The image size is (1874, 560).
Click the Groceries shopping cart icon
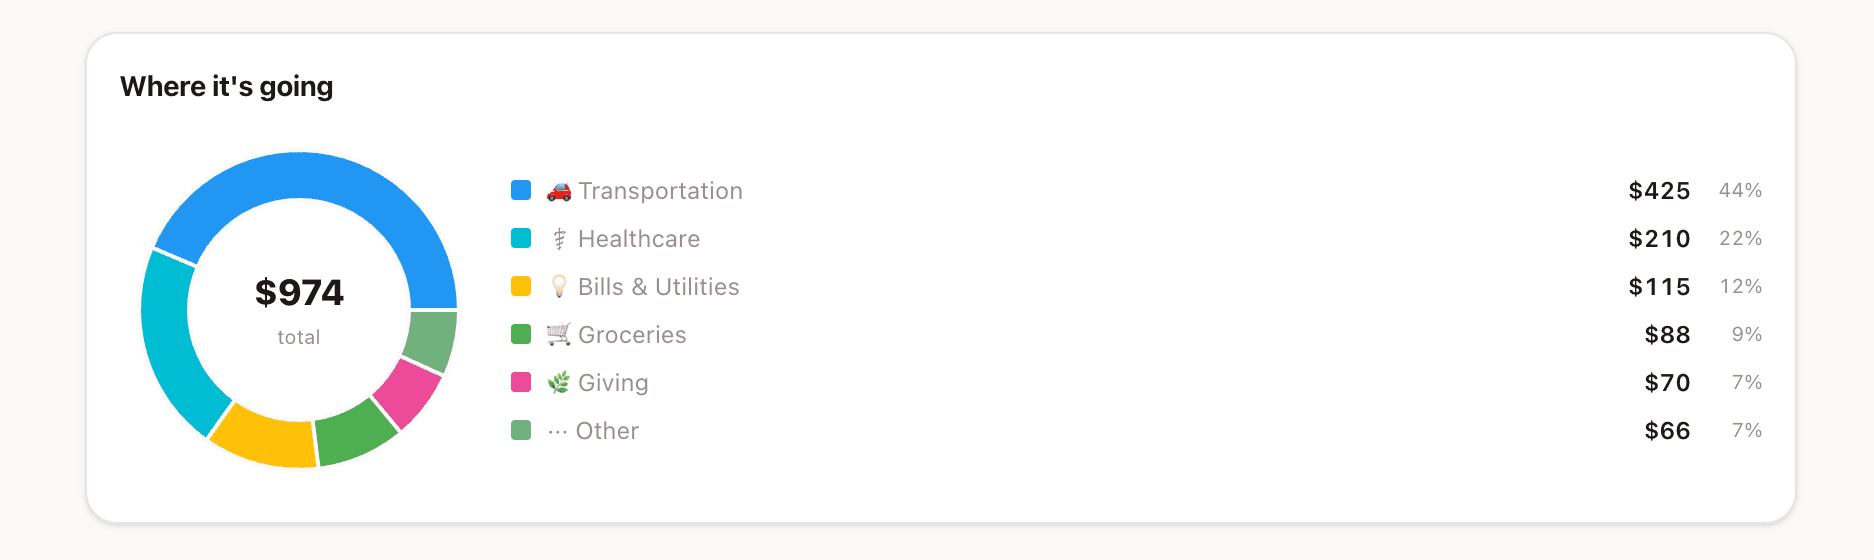[x=559, y=335]
